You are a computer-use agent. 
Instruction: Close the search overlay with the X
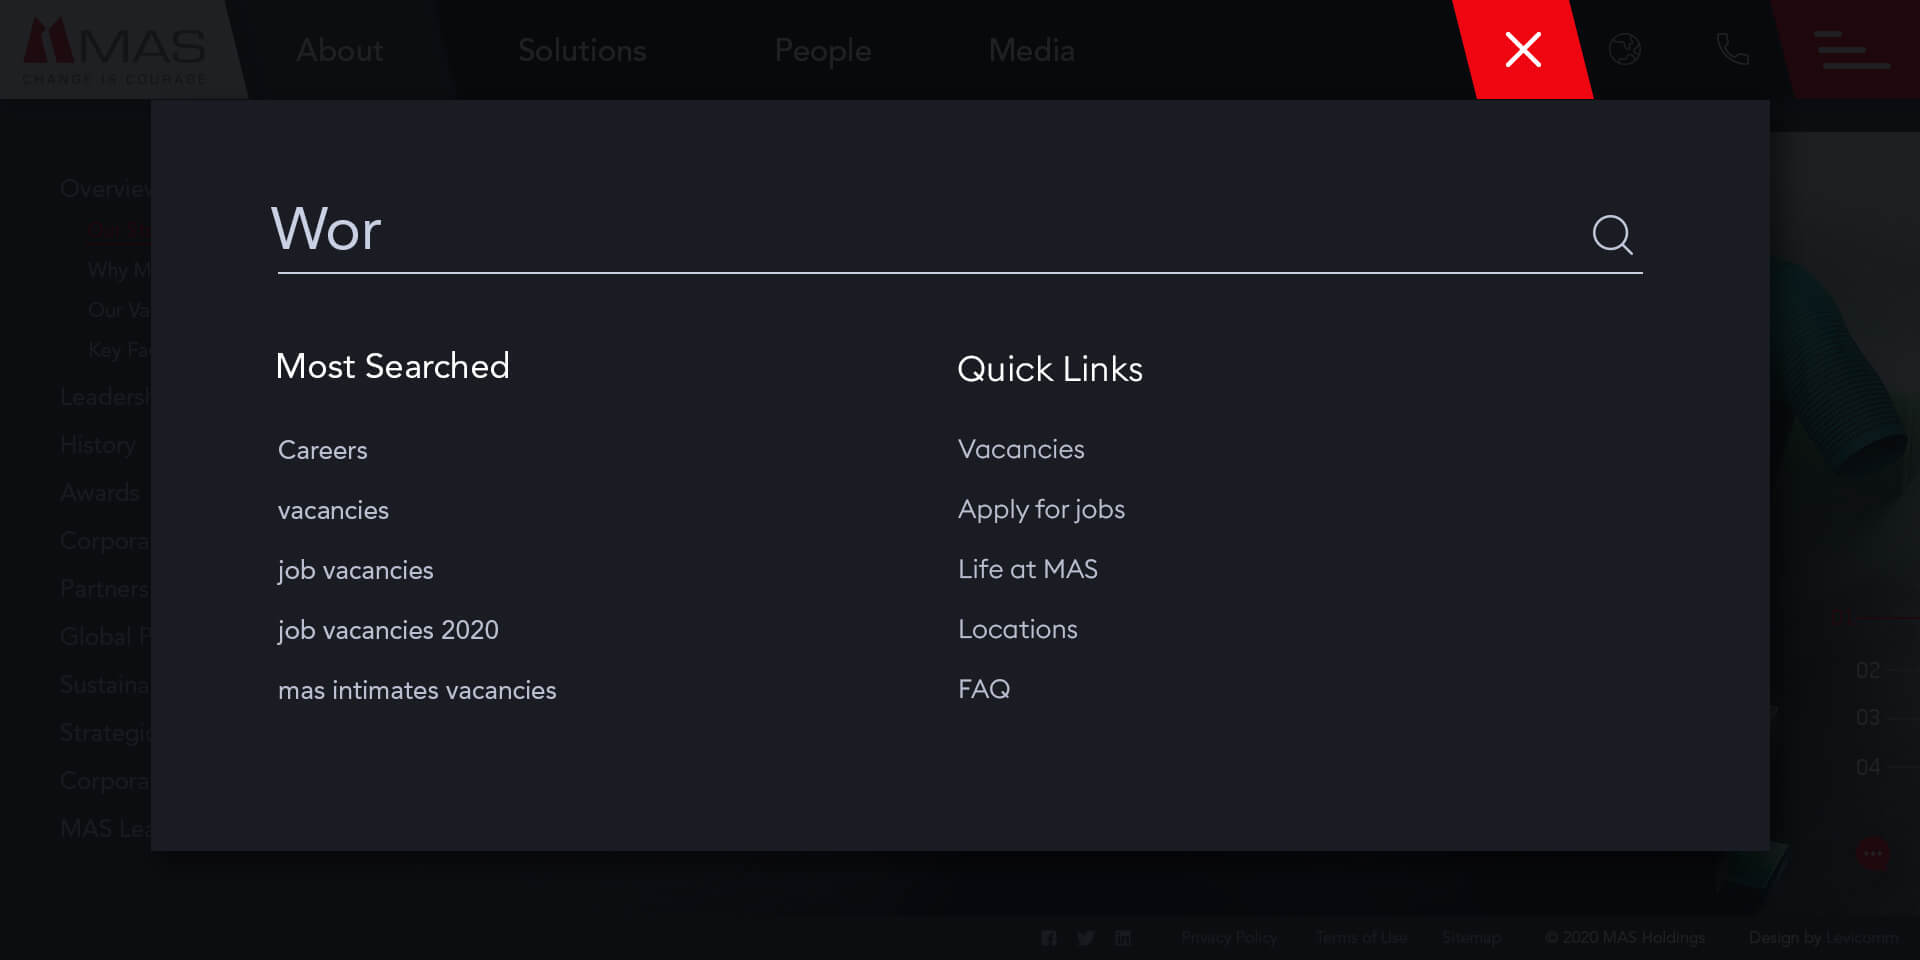coord(1522,49)
